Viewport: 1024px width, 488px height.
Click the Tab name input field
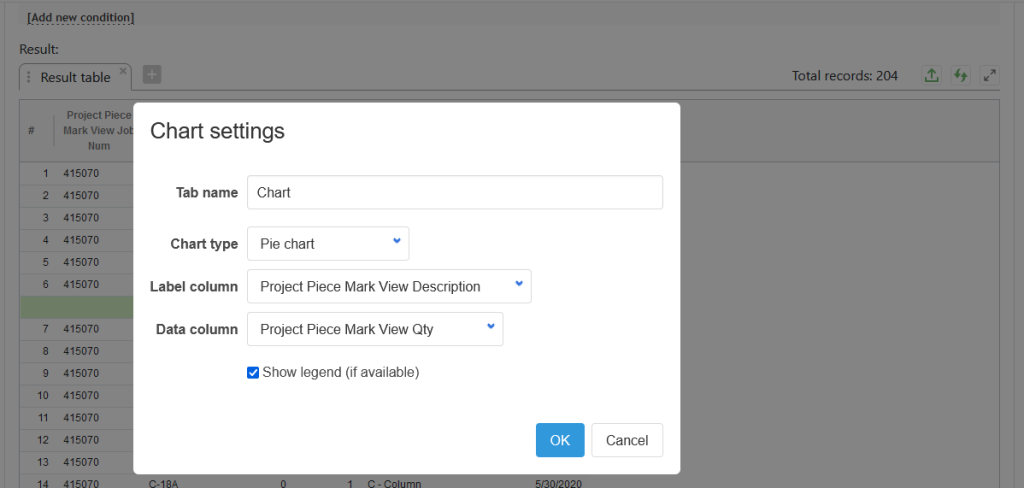click(x=455, y=192)
